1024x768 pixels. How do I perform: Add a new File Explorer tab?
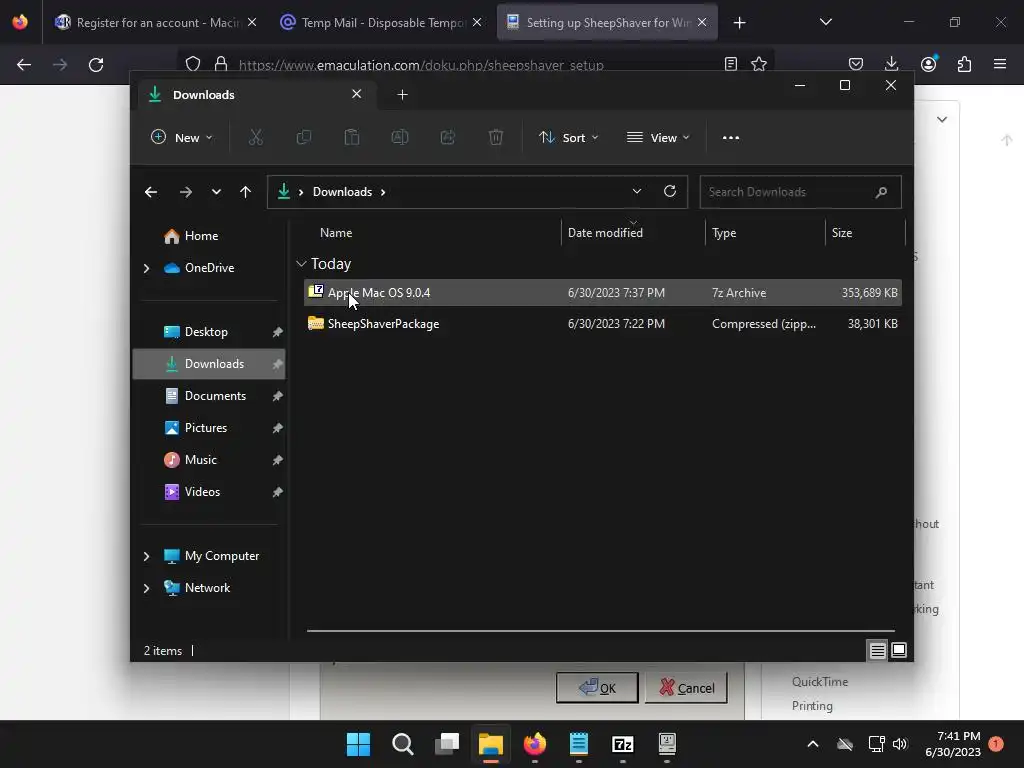click(x=402, y=95)
